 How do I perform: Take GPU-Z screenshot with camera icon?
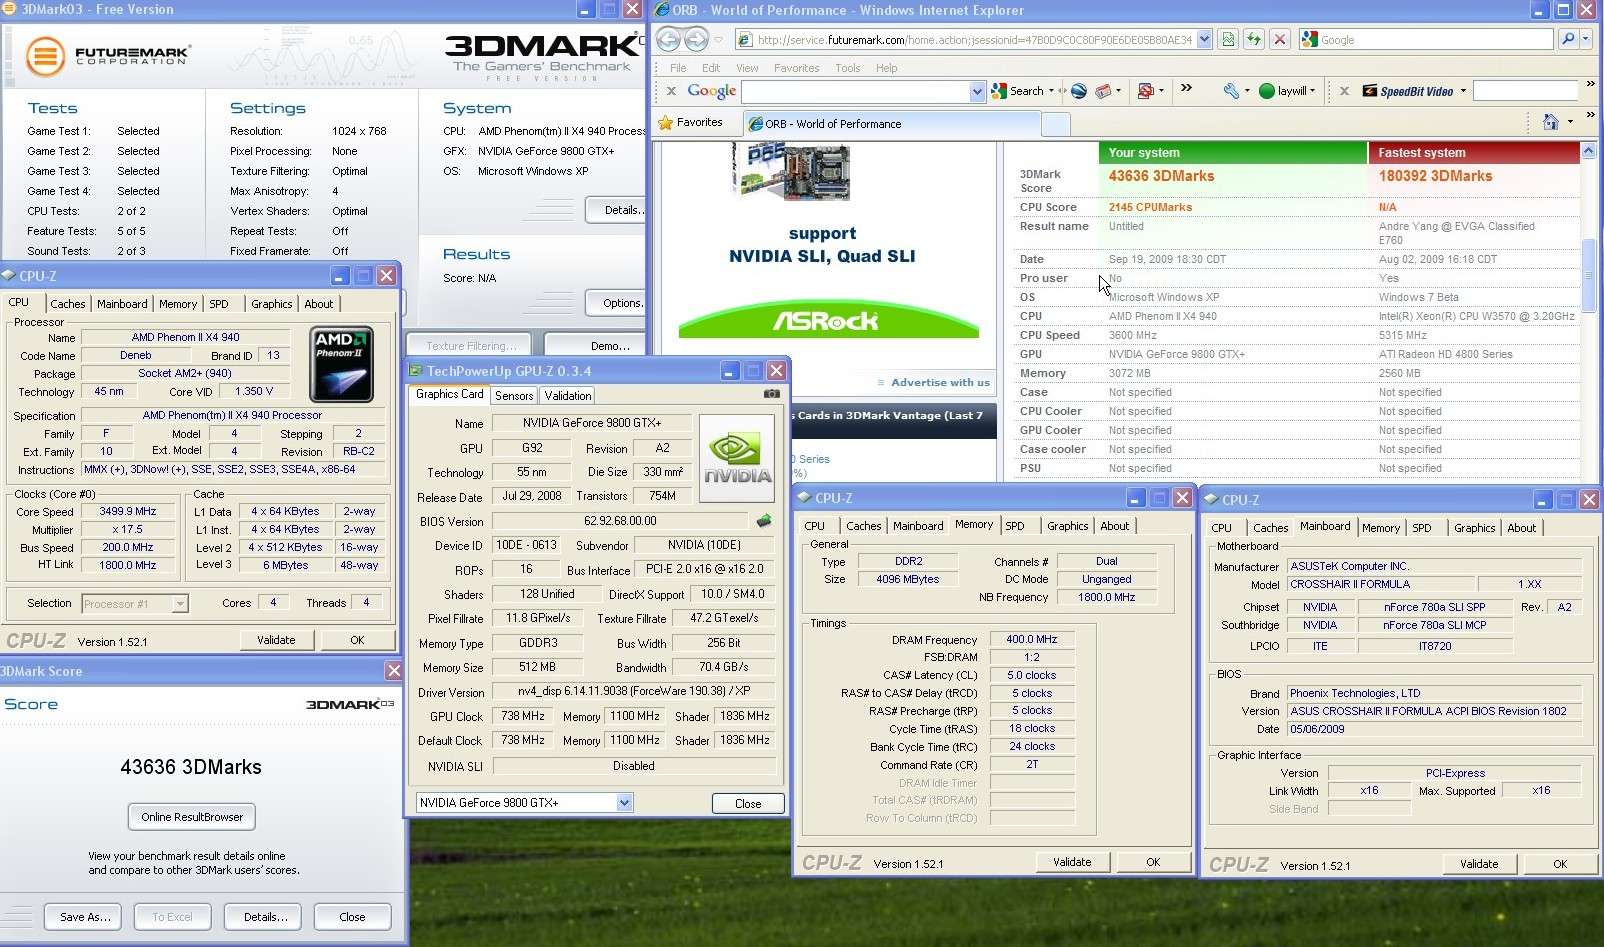click(x=772, y=394)
